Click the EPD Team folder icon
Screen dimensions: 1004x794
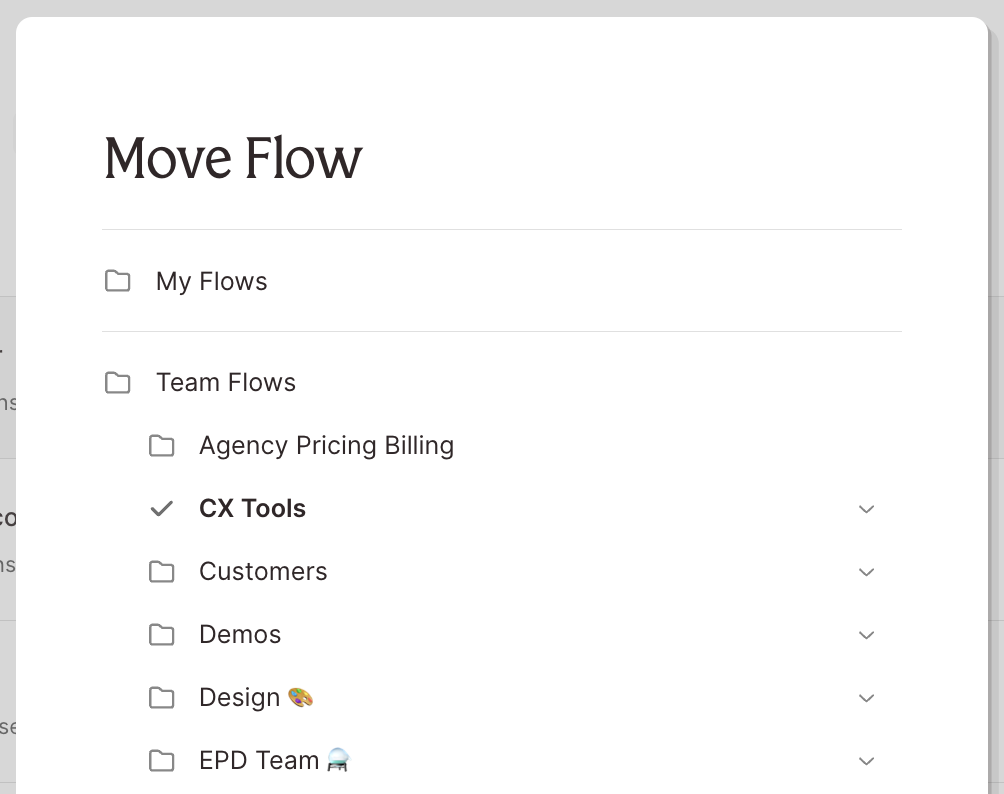[x=161, y=760]
